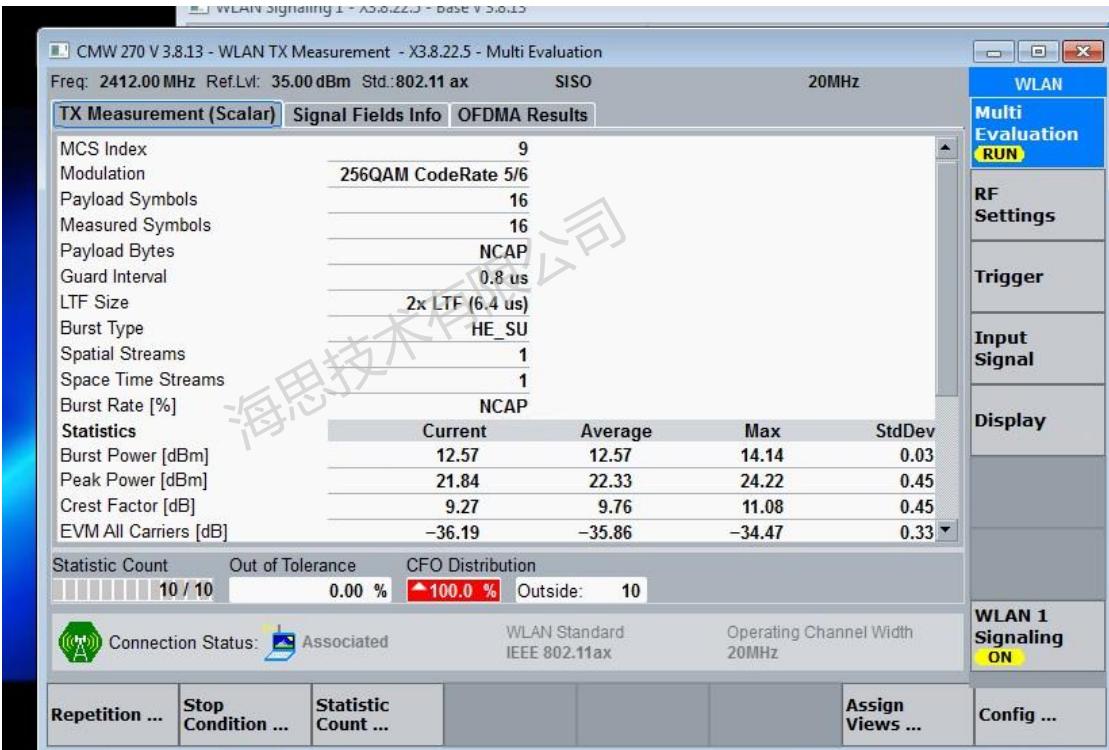This screenshot has width=1109, height=750.
Task: Click the Burst Type HE_SU value
Action: (499, 329)
